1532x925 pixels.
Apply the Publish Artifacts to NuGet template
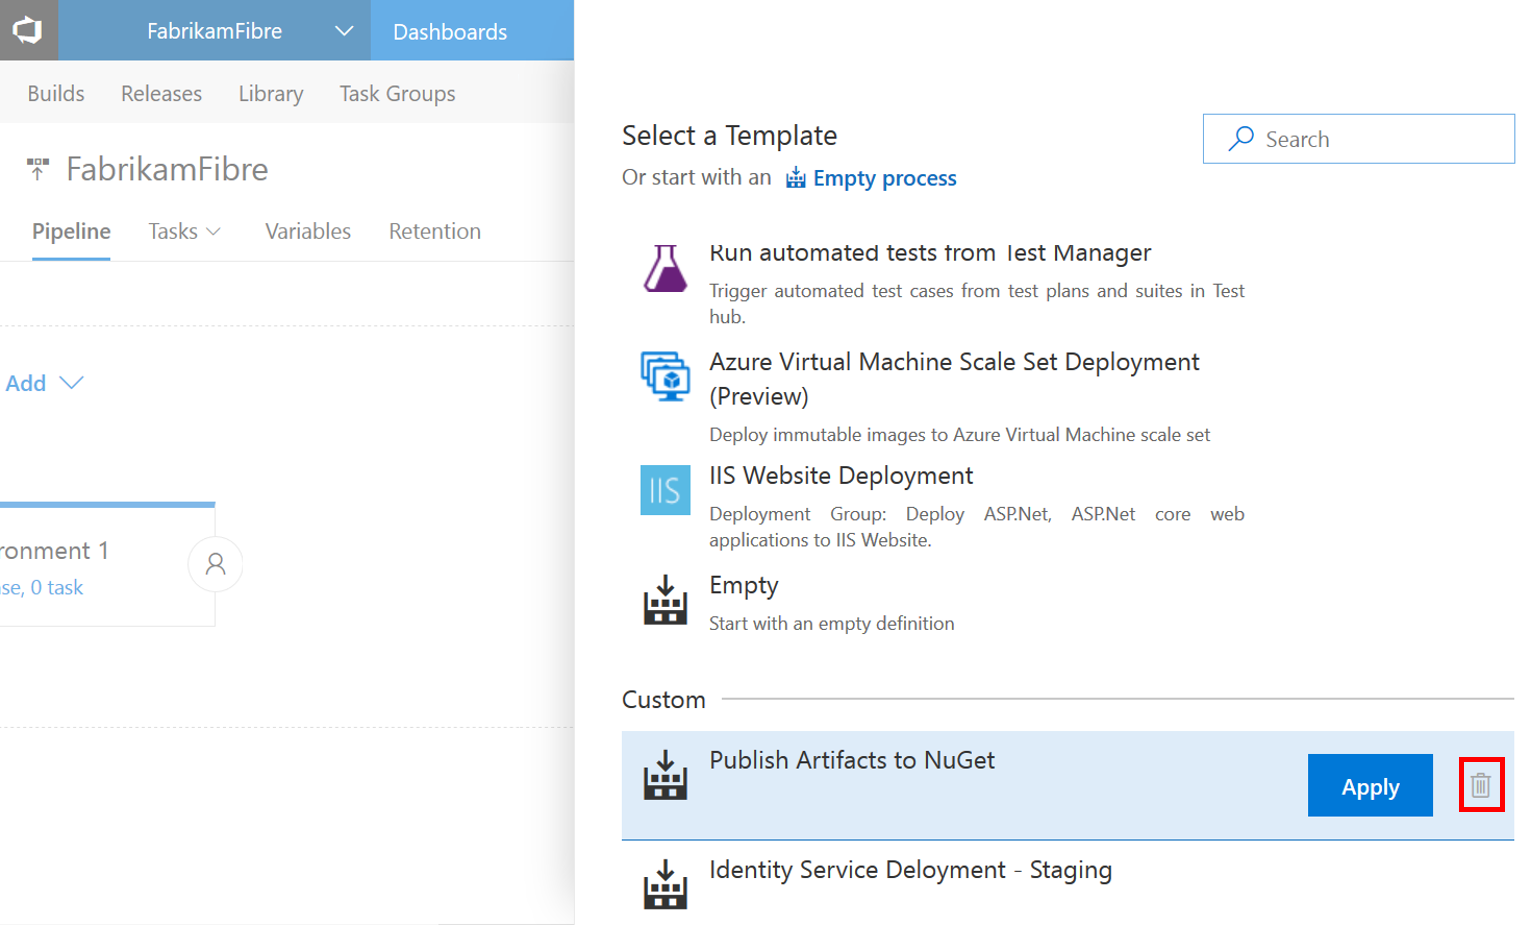pyautogui.click(x=1370, y=786)
